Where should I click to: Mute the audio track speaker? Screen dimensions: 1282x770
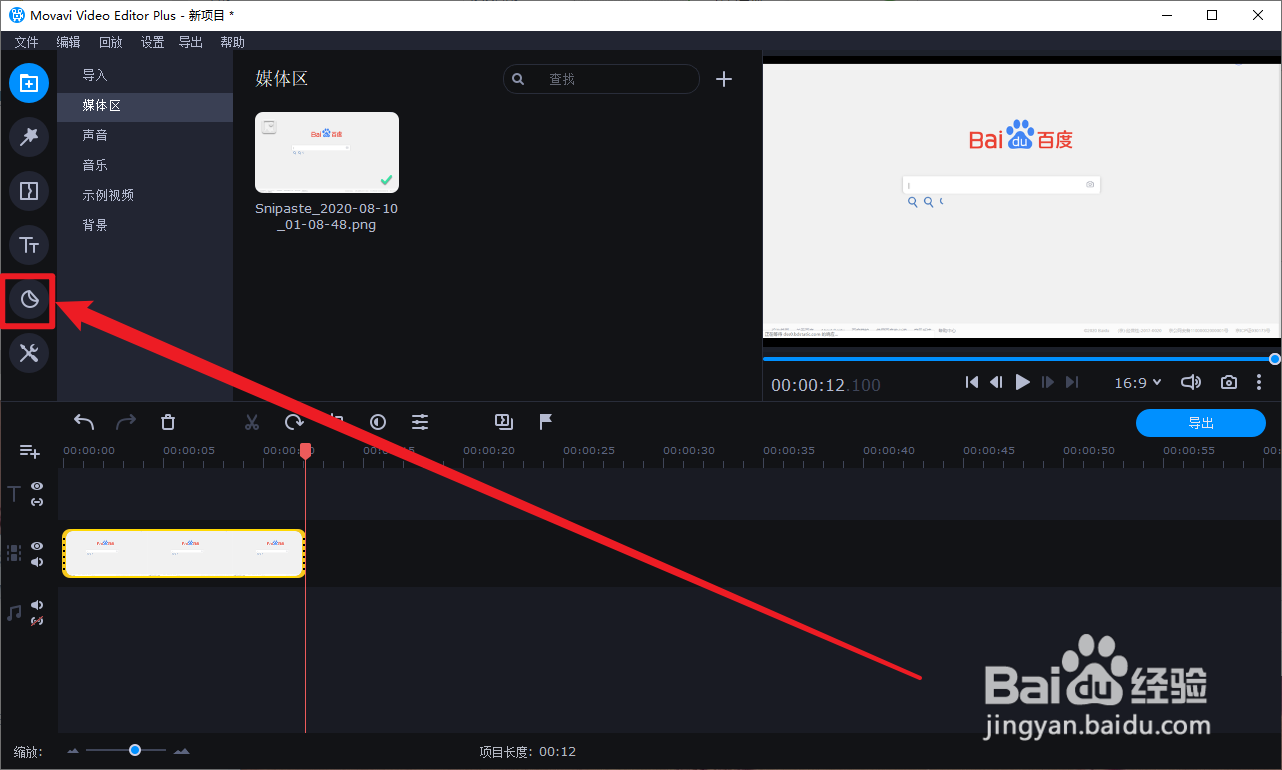[37, 605]
